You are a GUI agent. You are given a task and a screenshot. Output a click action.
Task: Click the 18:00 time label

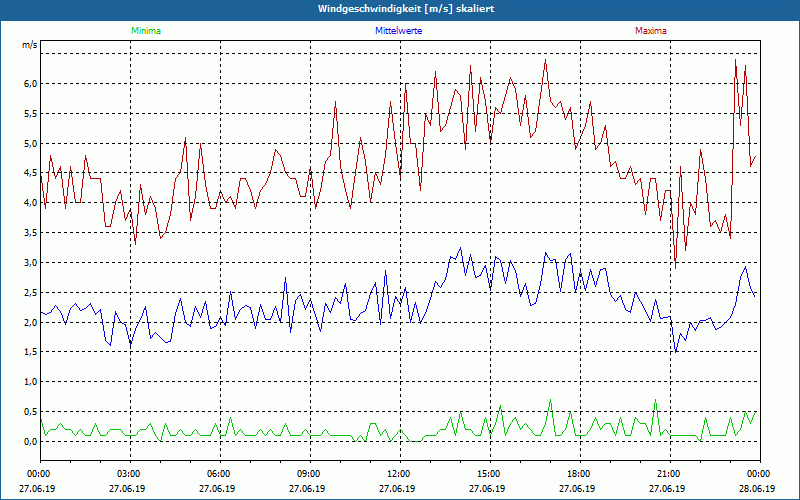click(578, 474)
